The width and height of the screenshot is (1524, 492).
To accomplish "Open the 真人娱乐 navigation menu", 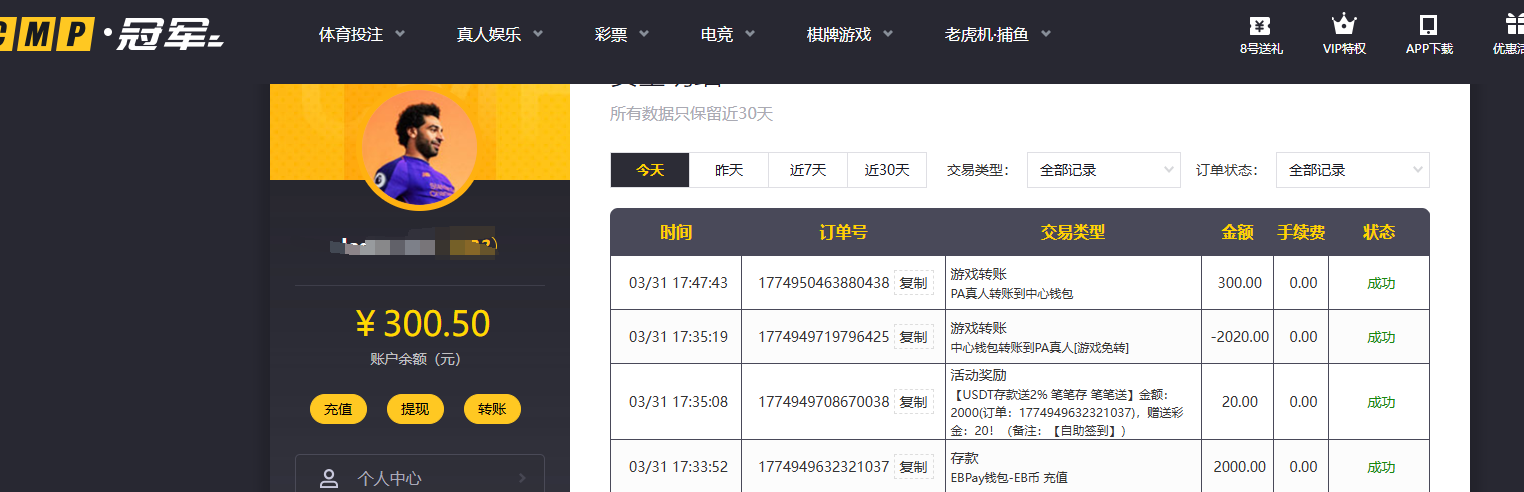I will tap(500, 34).
